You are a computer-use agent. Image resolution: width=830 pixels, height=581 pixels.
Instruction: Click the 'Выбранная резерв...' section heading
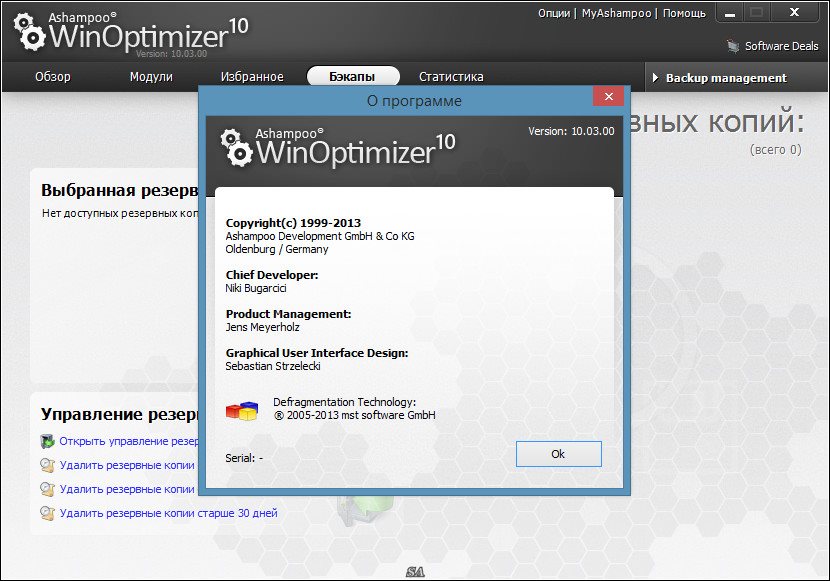[x=120, y=190]
